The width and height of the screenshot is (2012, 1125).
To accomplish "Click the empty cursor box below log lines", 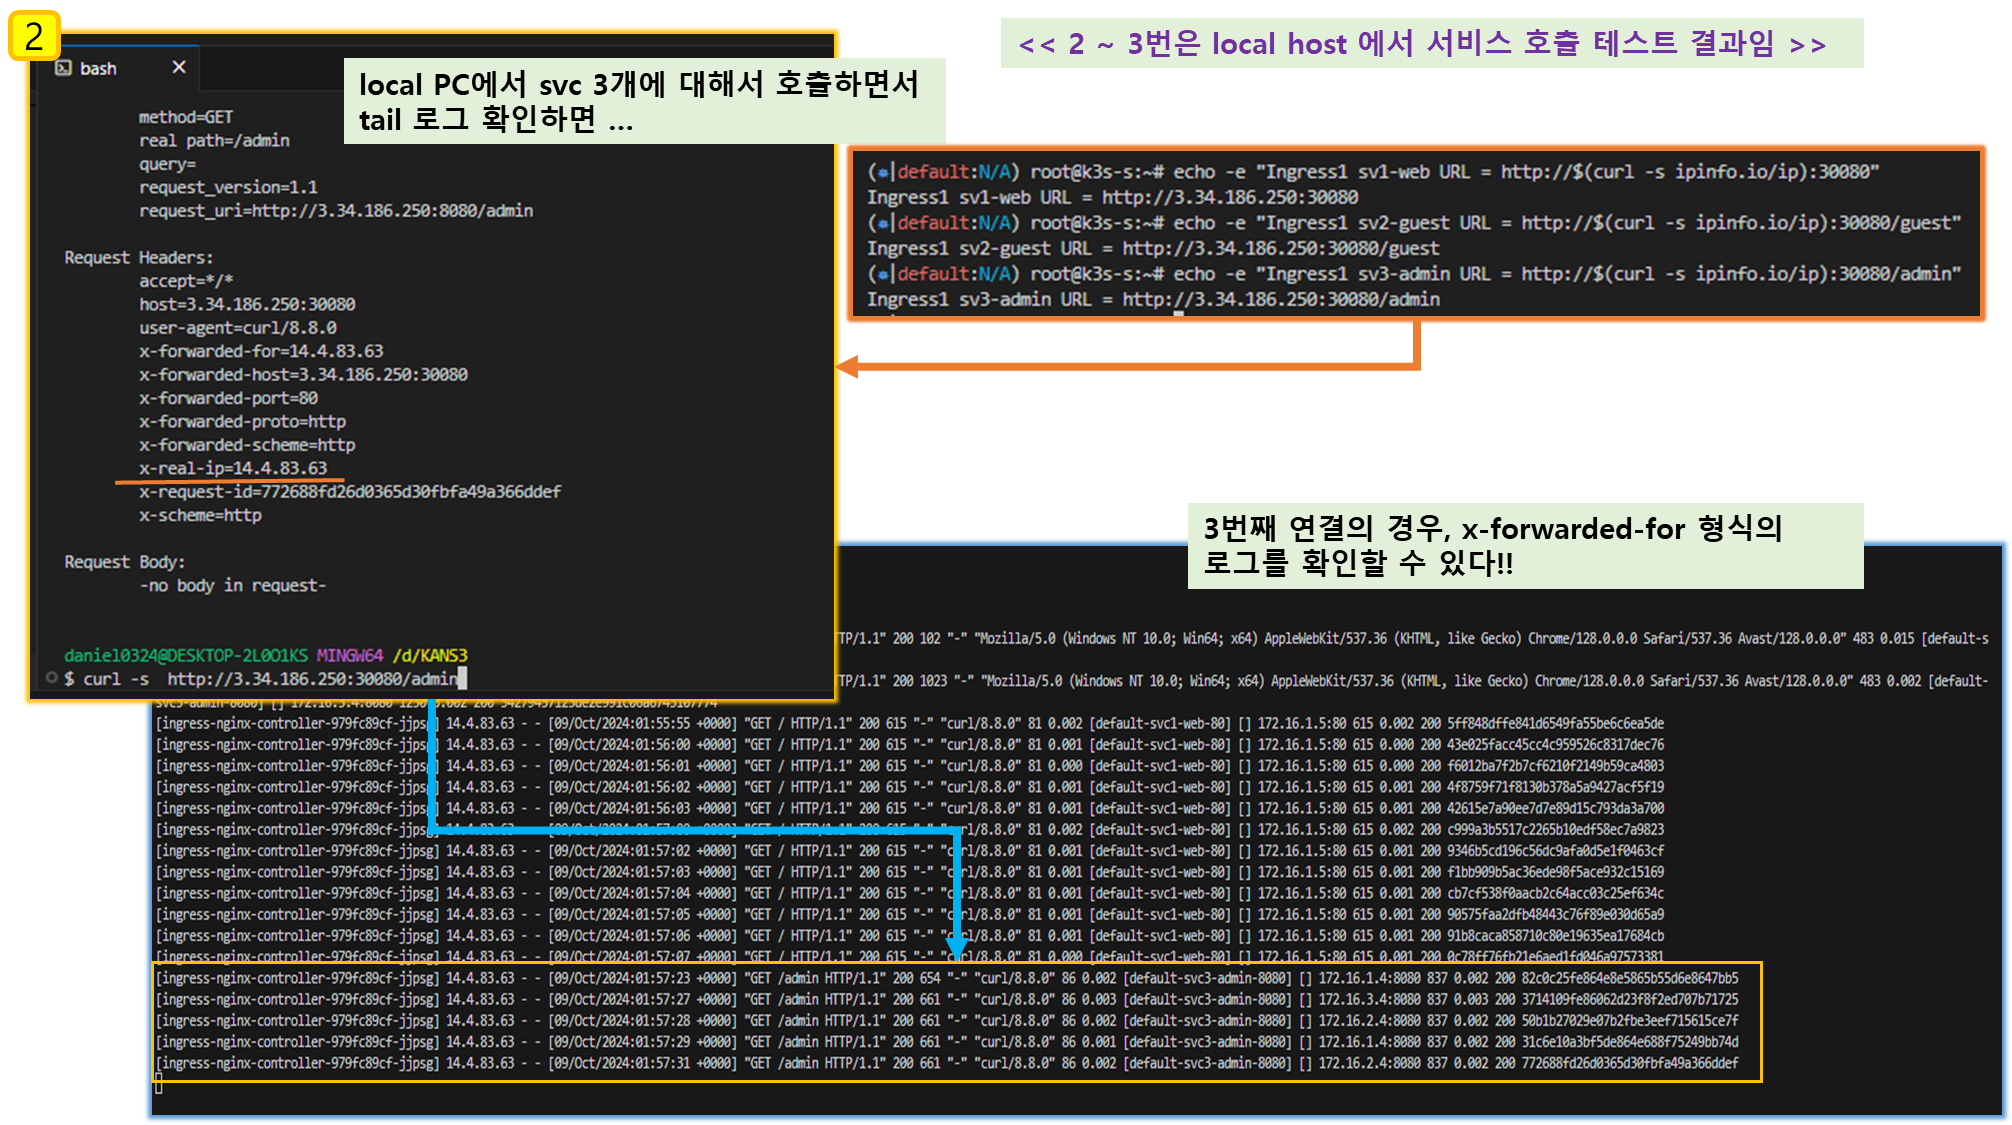I will pos(158,1084).
